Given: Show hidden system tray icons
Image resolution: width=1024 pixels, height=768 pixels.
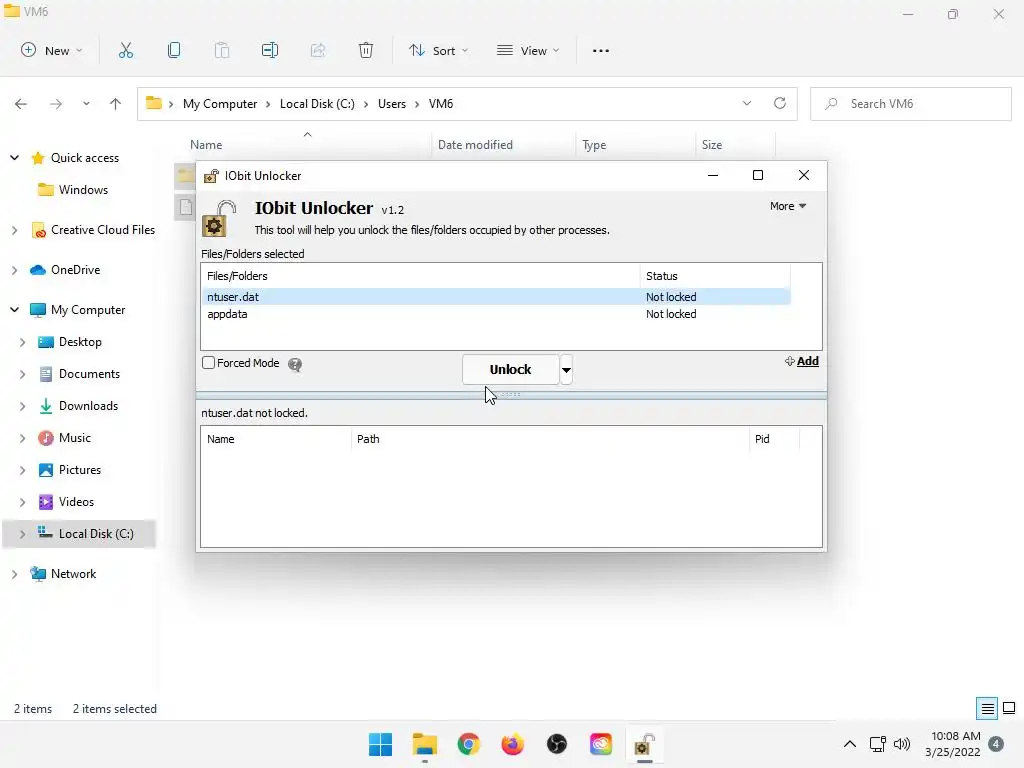Looking at the screenshot, I should coord(850,744).
